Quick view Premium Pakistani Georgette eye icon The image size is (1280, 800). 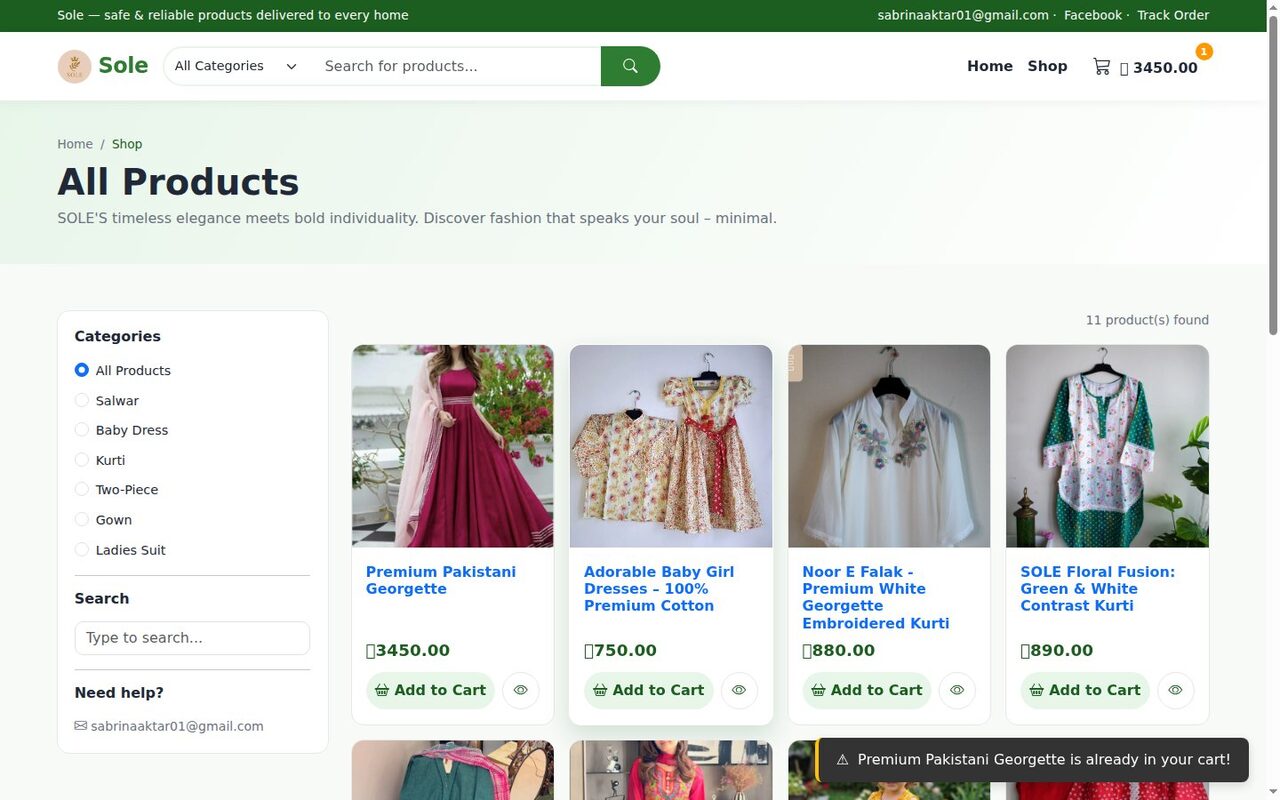click(521, 690)
